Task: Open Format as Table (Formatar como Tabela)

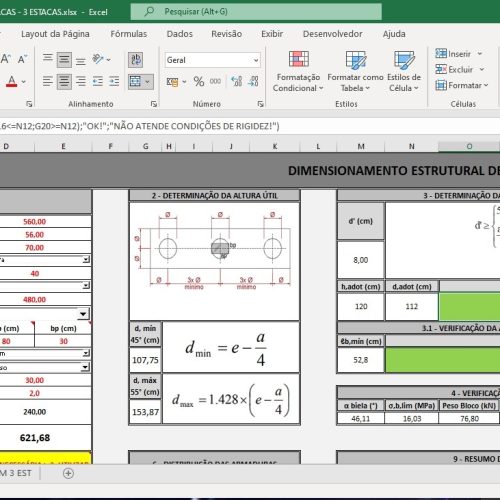Action: (x=355, y=71)
